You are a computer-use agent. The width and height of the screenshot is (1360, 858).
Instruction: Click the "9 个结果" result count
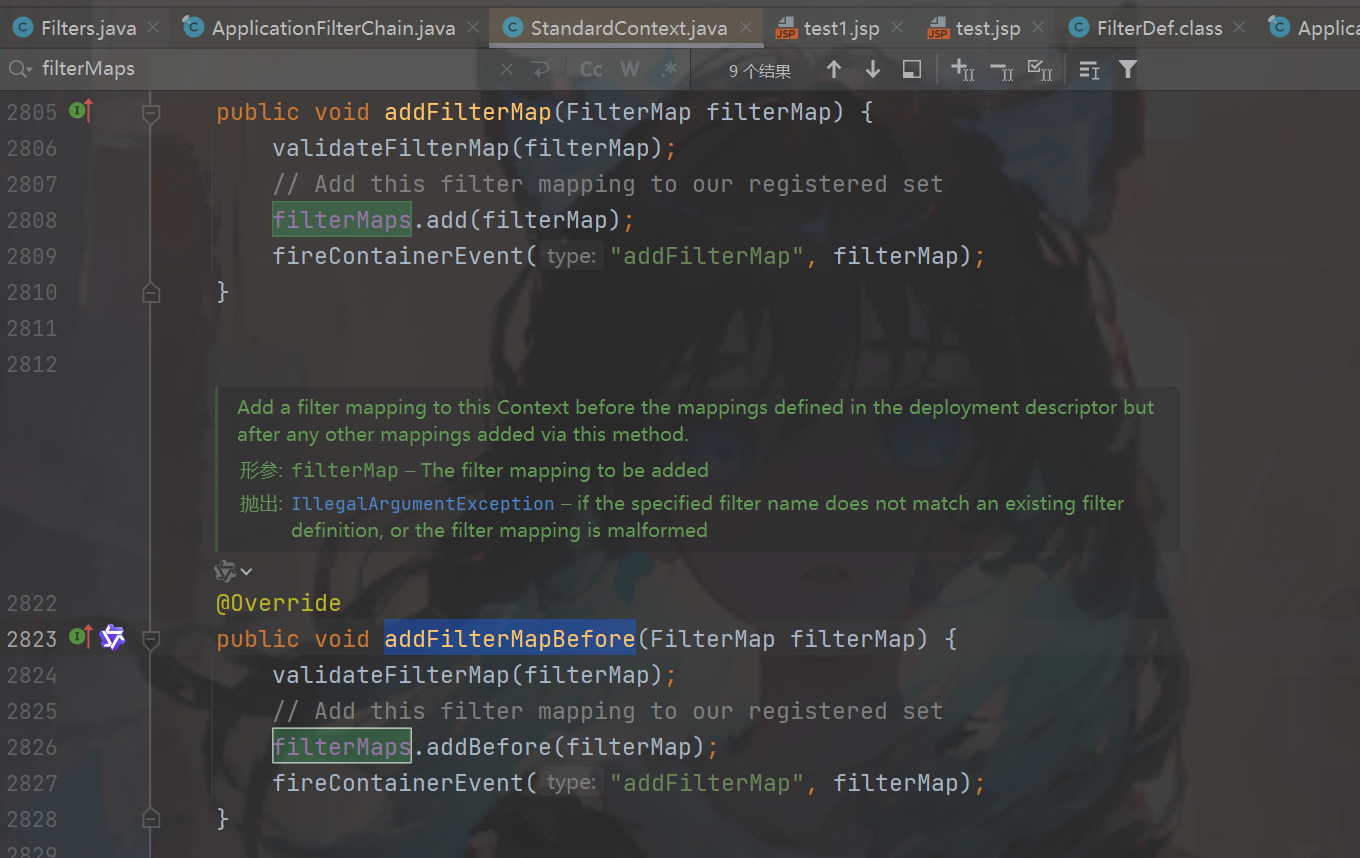click(x=760, y=71)
